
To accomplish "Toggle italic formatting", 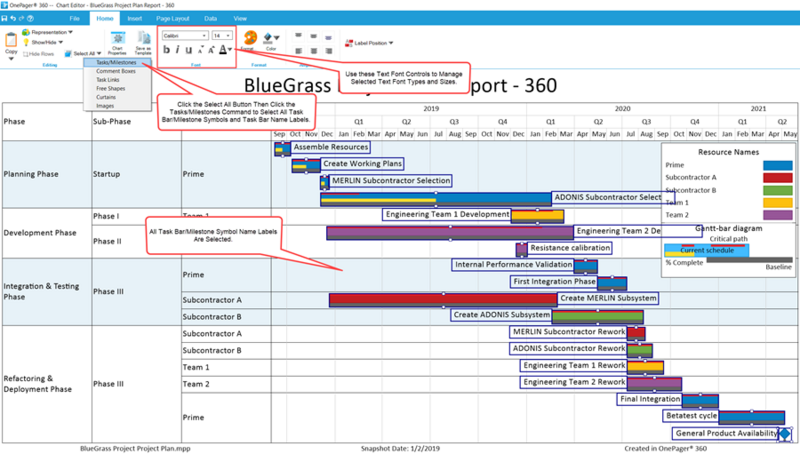I will [x=177, y=49].
